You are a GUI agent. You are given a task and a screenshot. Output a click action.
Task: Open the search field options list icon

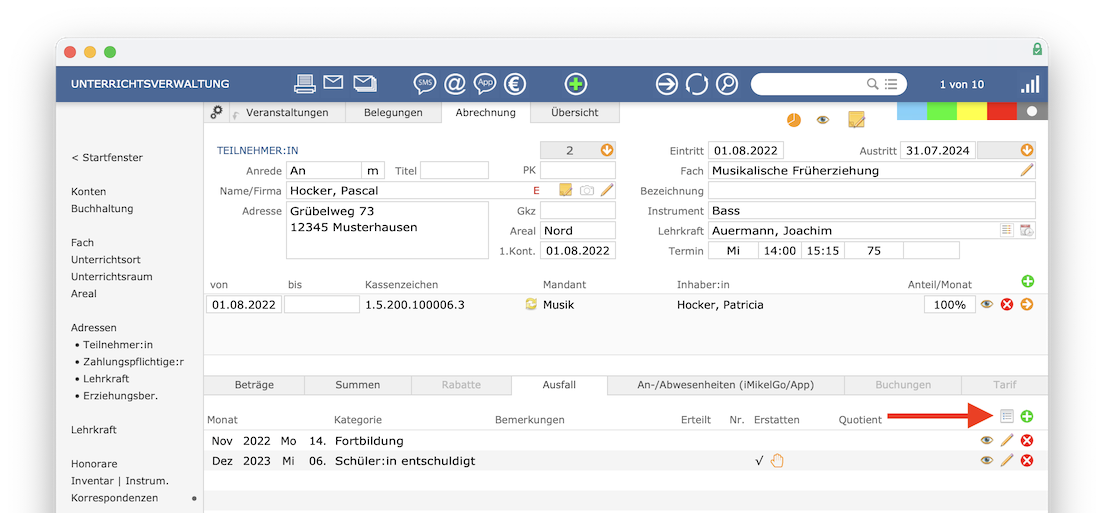click(x=891, y=84)
